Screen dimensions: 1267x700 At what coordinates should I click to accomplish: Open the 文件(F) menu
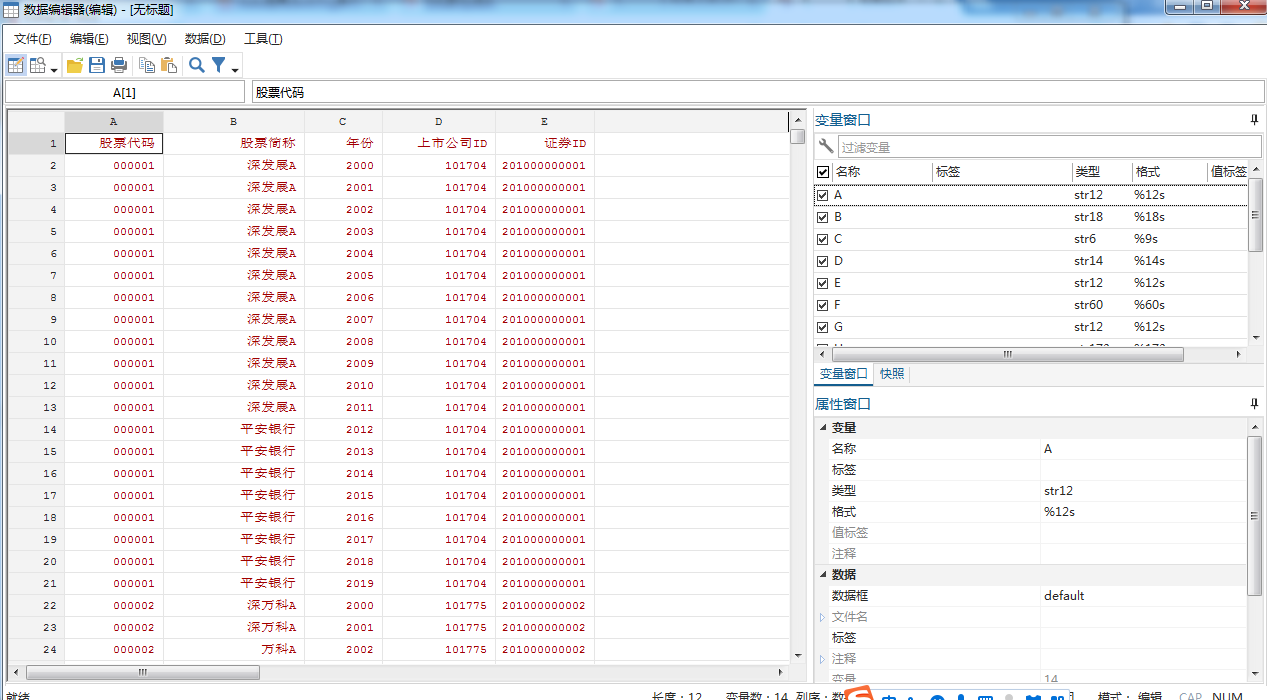32,39
